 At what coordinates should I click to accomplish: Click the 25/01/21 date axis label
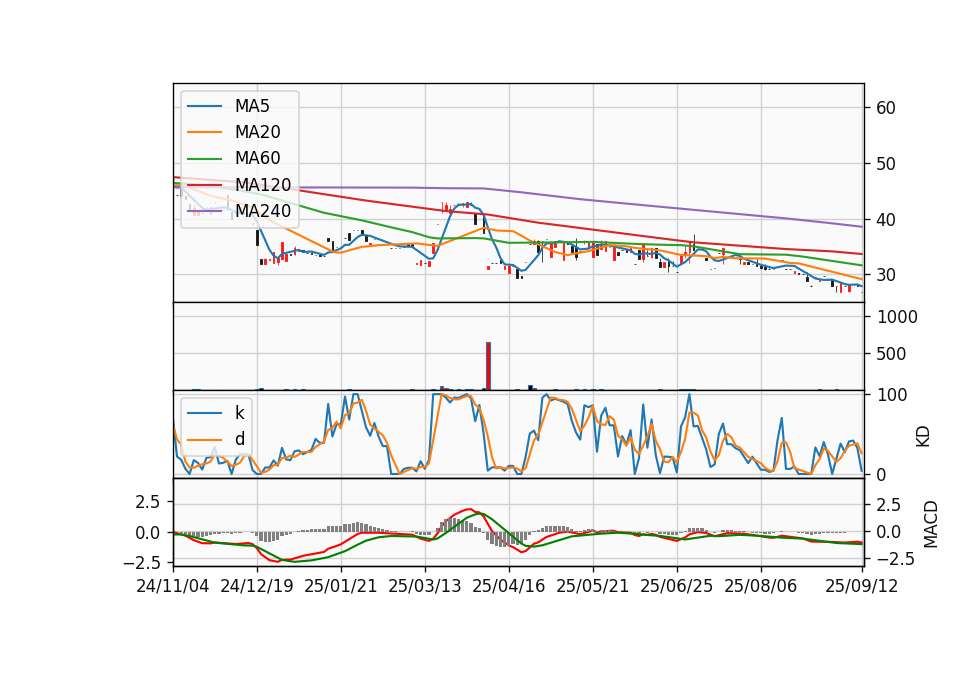340,586
